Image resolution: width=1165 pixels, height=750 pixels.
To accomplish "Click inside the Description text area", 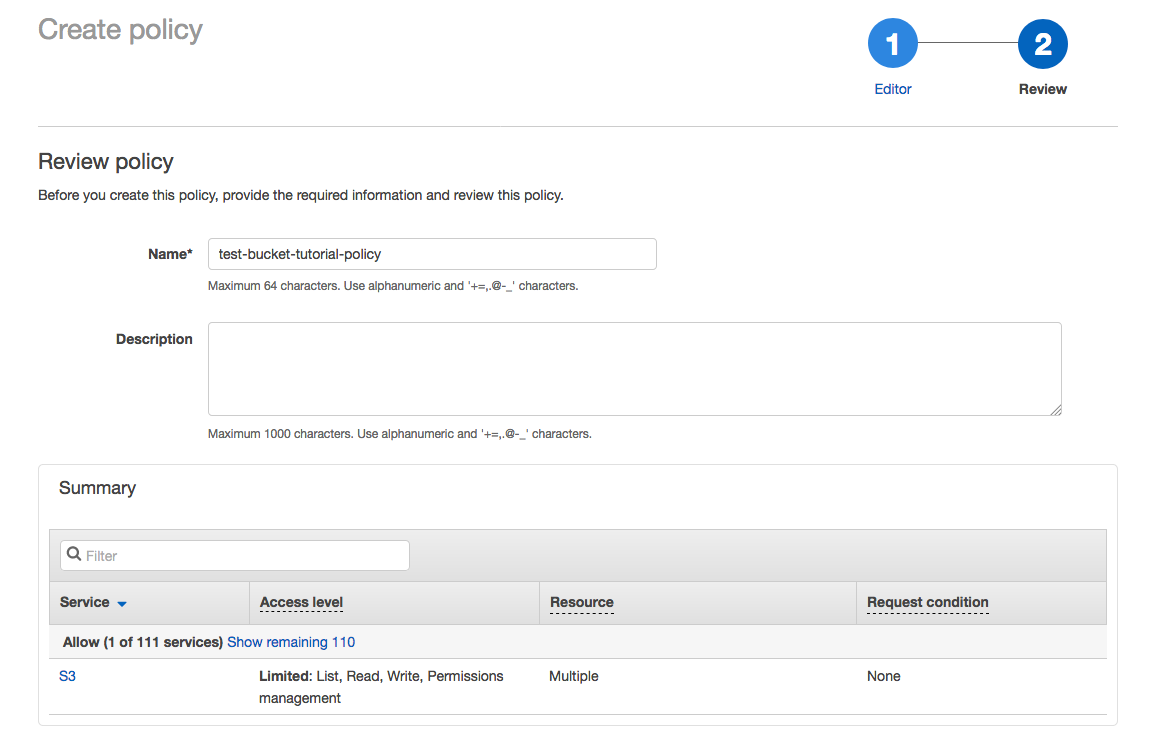I will [x=634, y=368].
